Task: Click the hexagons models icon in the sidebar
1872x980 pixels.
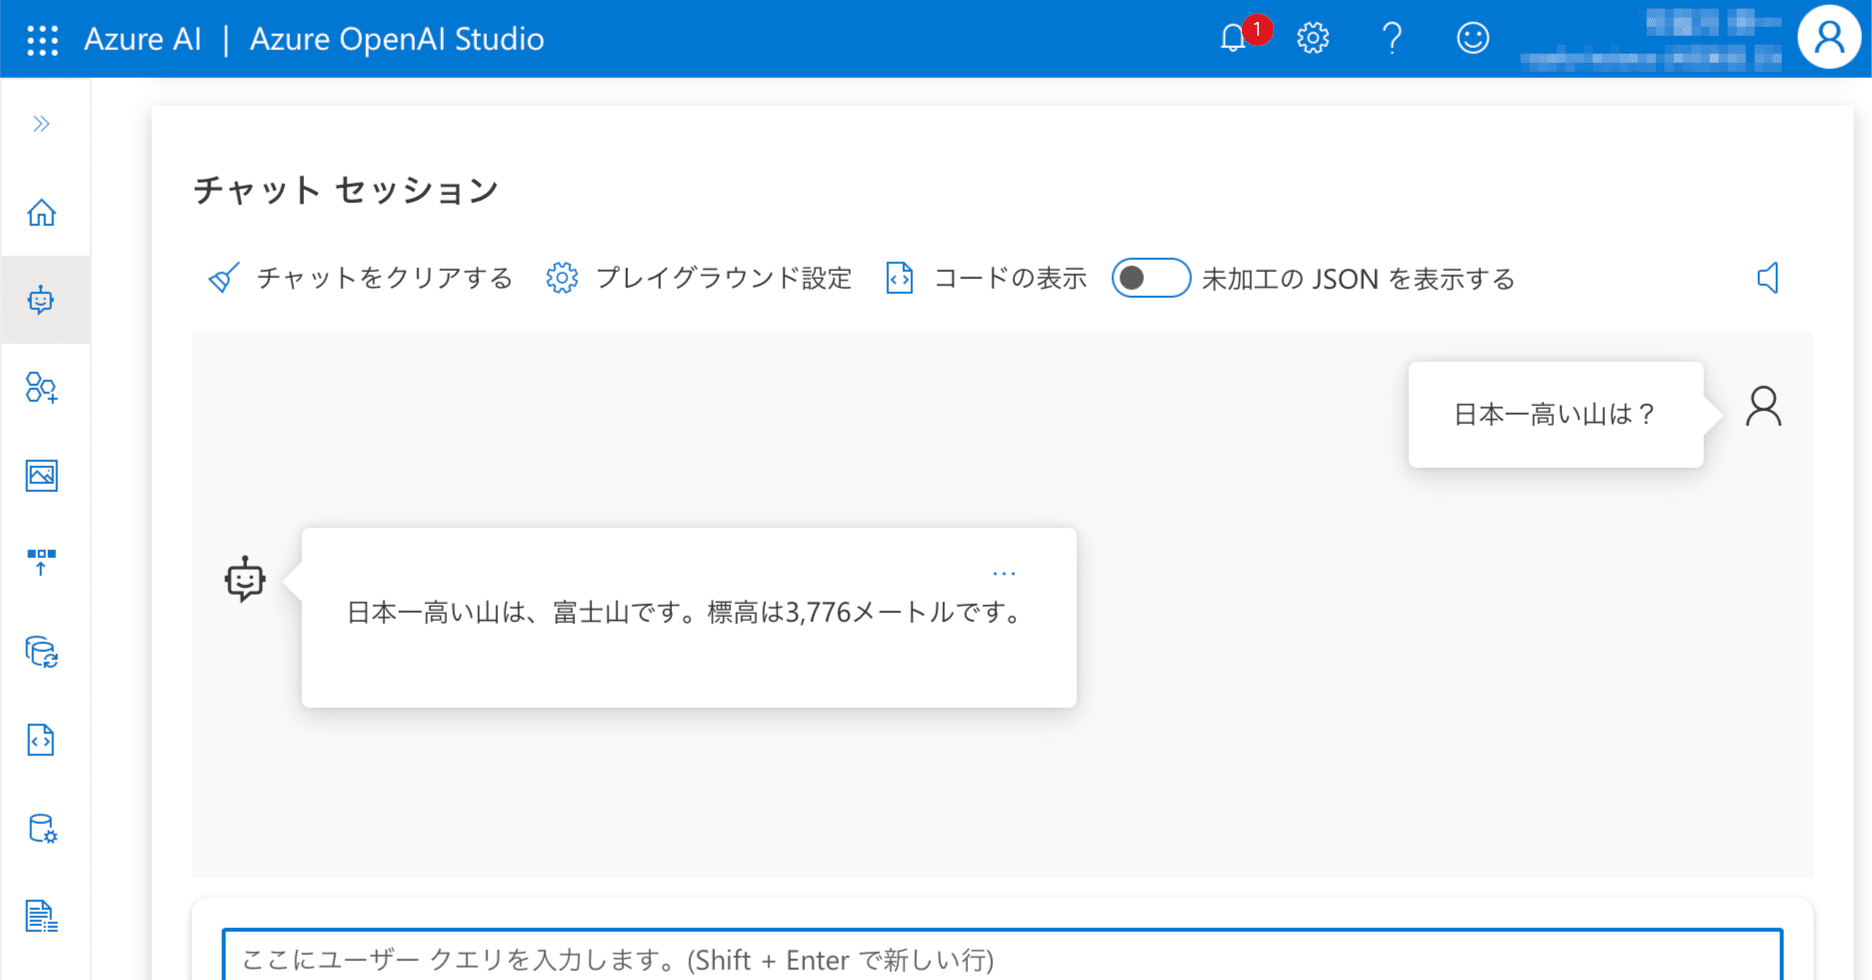Action: 43,389
